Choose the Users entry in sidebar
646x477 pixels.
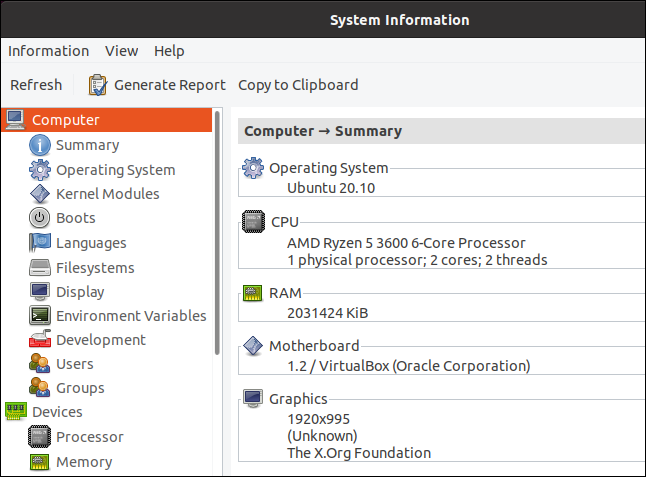tap(75, 364)
